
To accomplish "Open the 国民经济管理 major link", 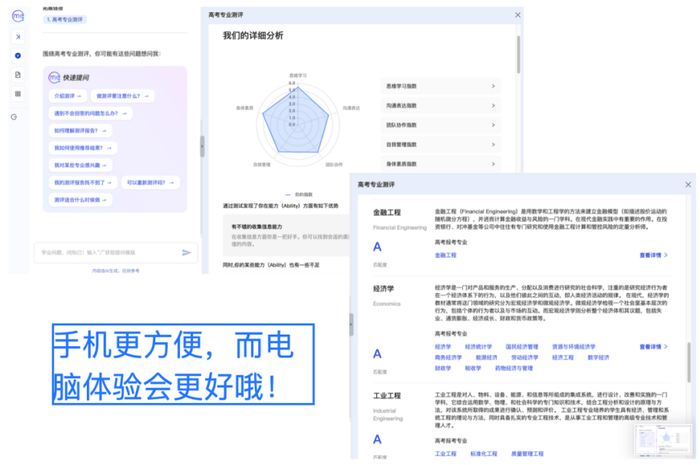I will pyautogui.click(x=522, y=347).
